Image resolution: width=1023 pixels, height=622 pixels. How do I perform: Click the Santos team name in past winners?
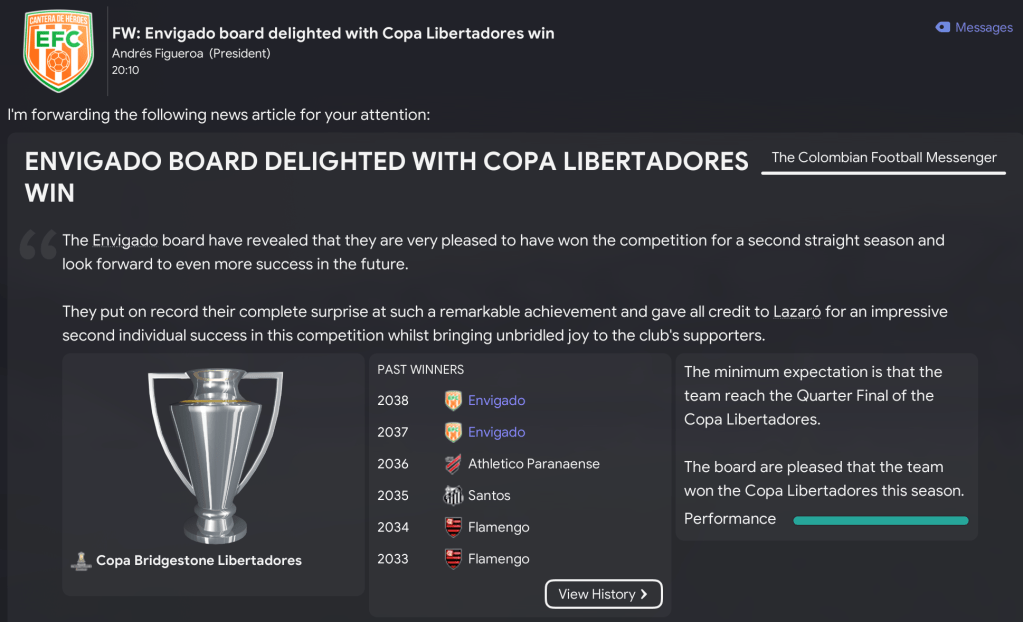click(x=489, y=496)
